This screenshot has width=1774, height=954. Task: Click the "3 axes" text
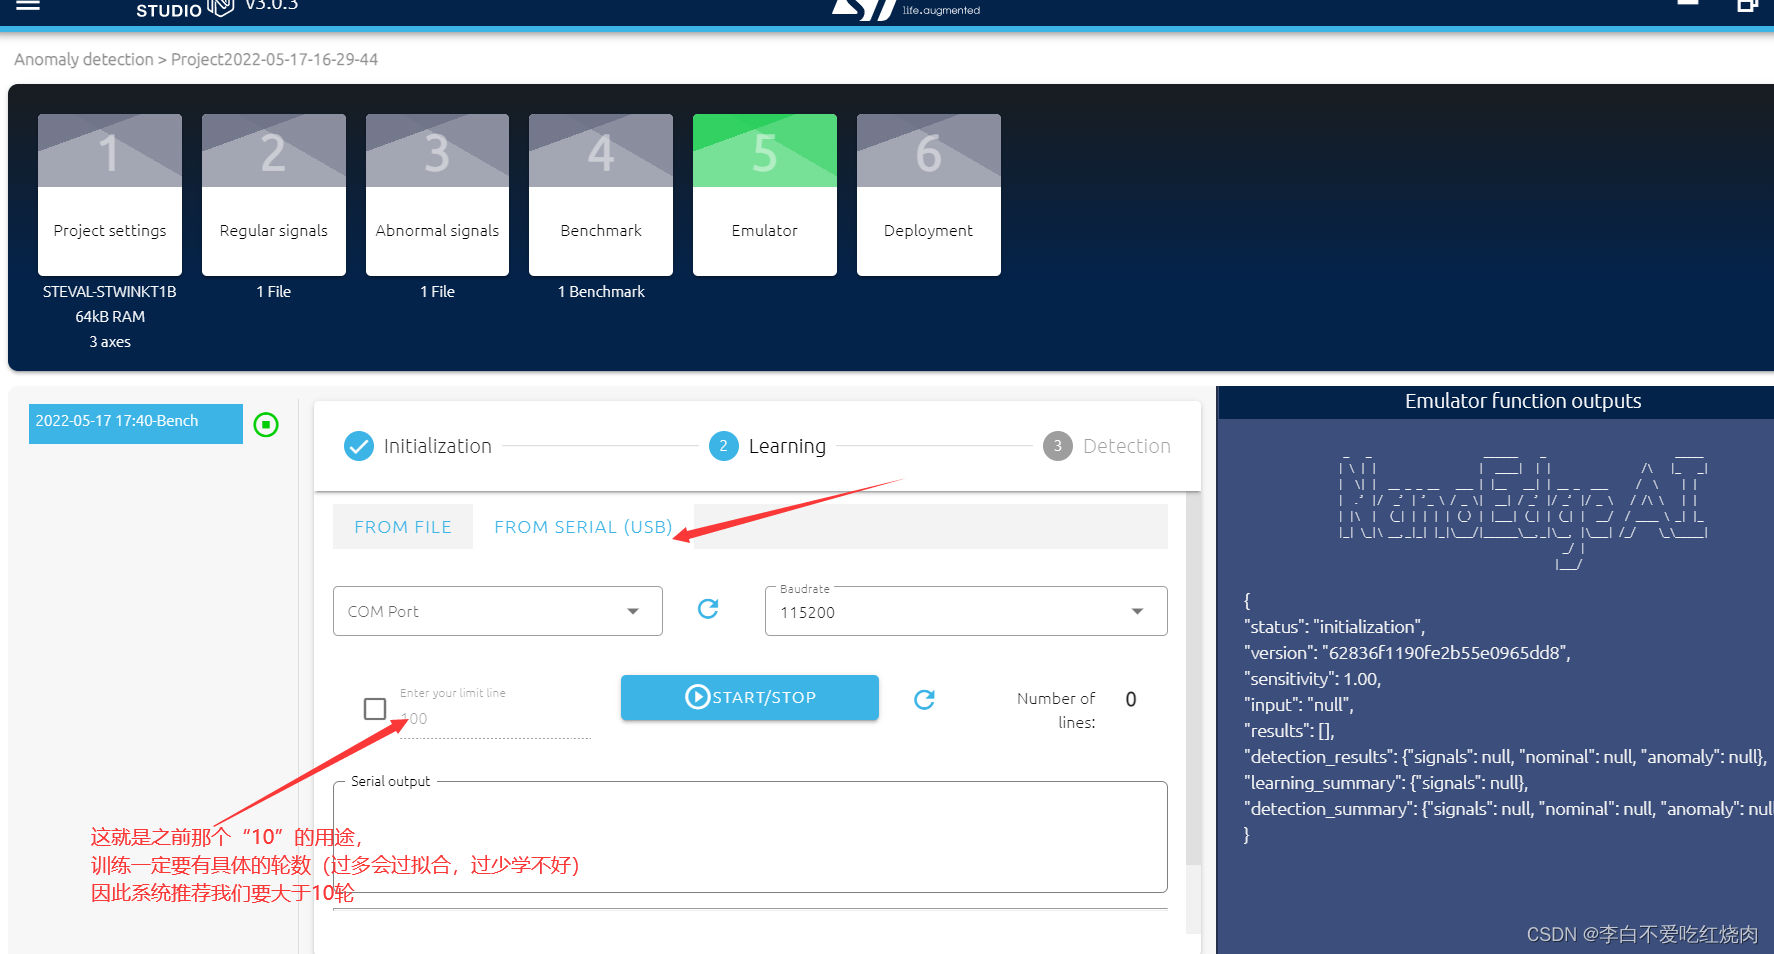[110, 342]
